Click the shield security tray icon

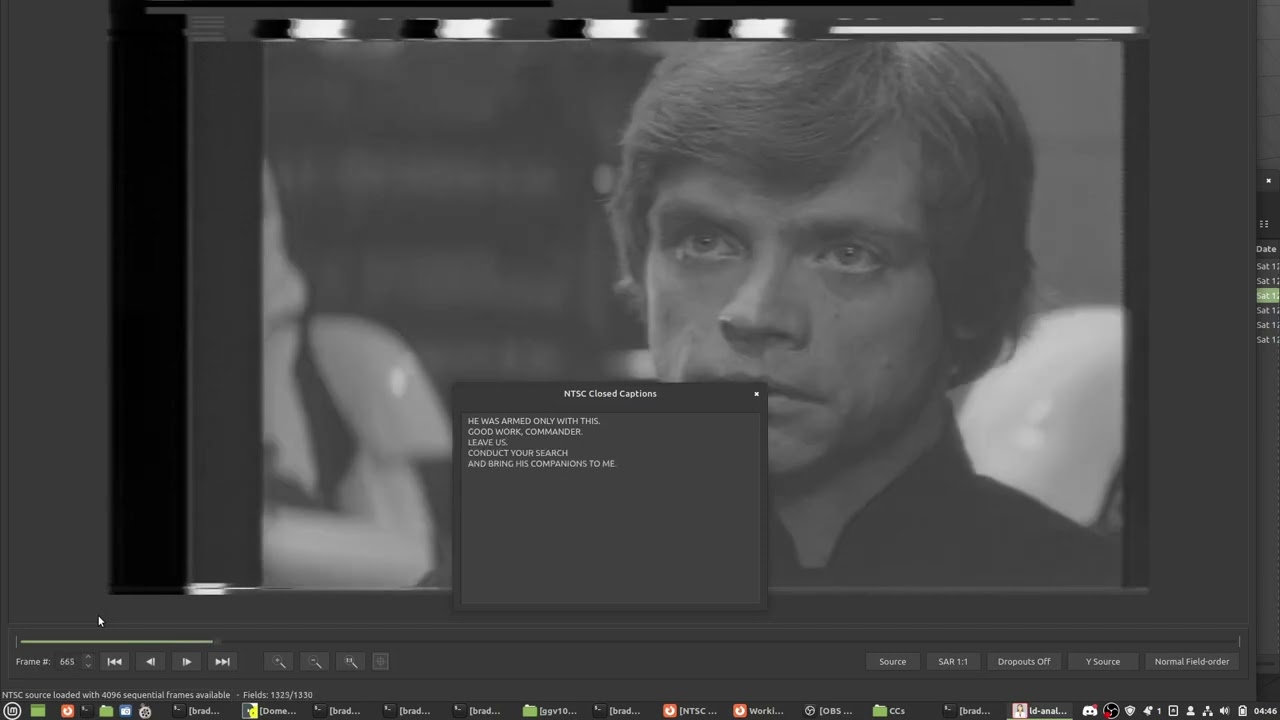(1130, 711)
